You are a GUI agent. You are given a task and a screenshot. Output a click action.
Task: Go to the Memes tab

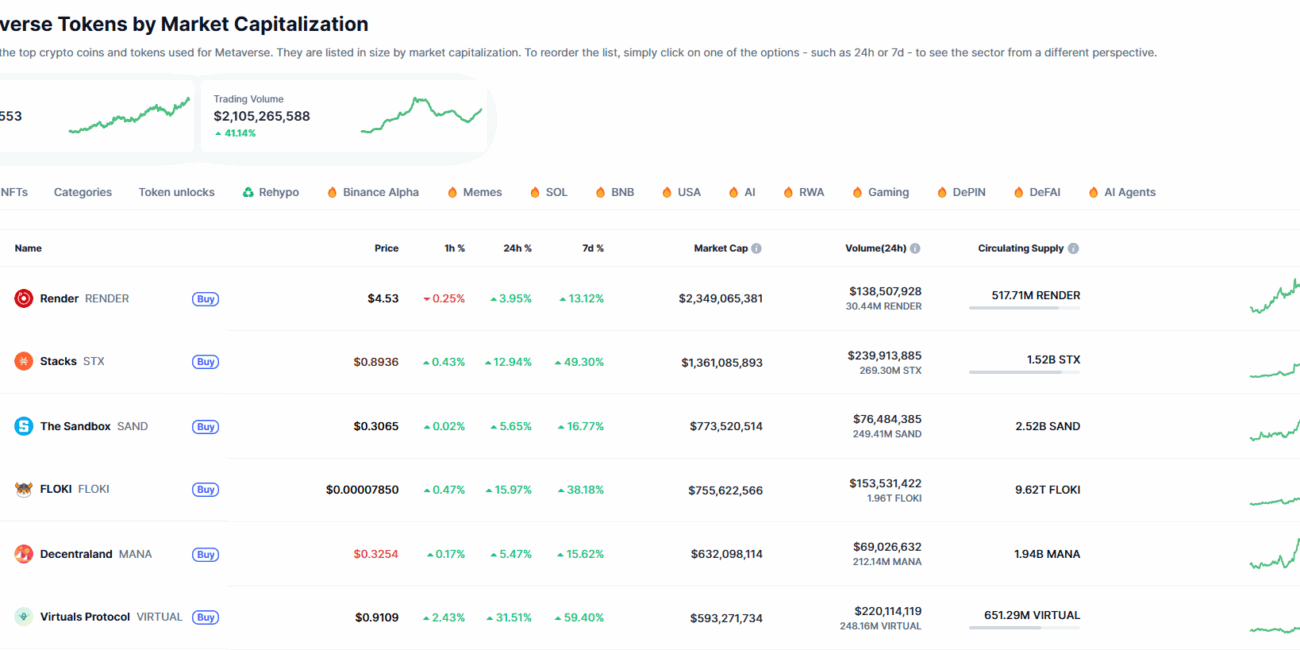475,192
